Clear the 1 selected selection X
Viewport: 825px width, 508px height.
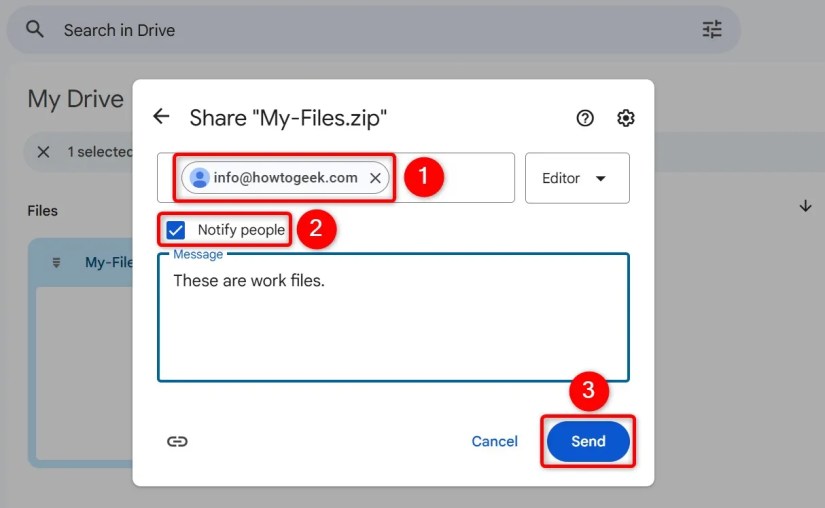(x=44, y=152)
